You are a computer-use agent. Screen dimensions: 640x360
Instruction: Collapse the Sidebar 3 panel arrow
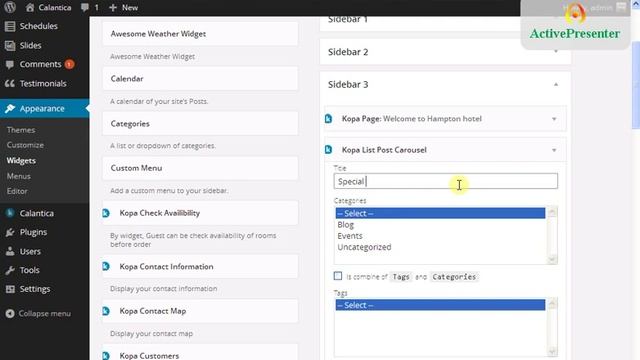[556, 84]
